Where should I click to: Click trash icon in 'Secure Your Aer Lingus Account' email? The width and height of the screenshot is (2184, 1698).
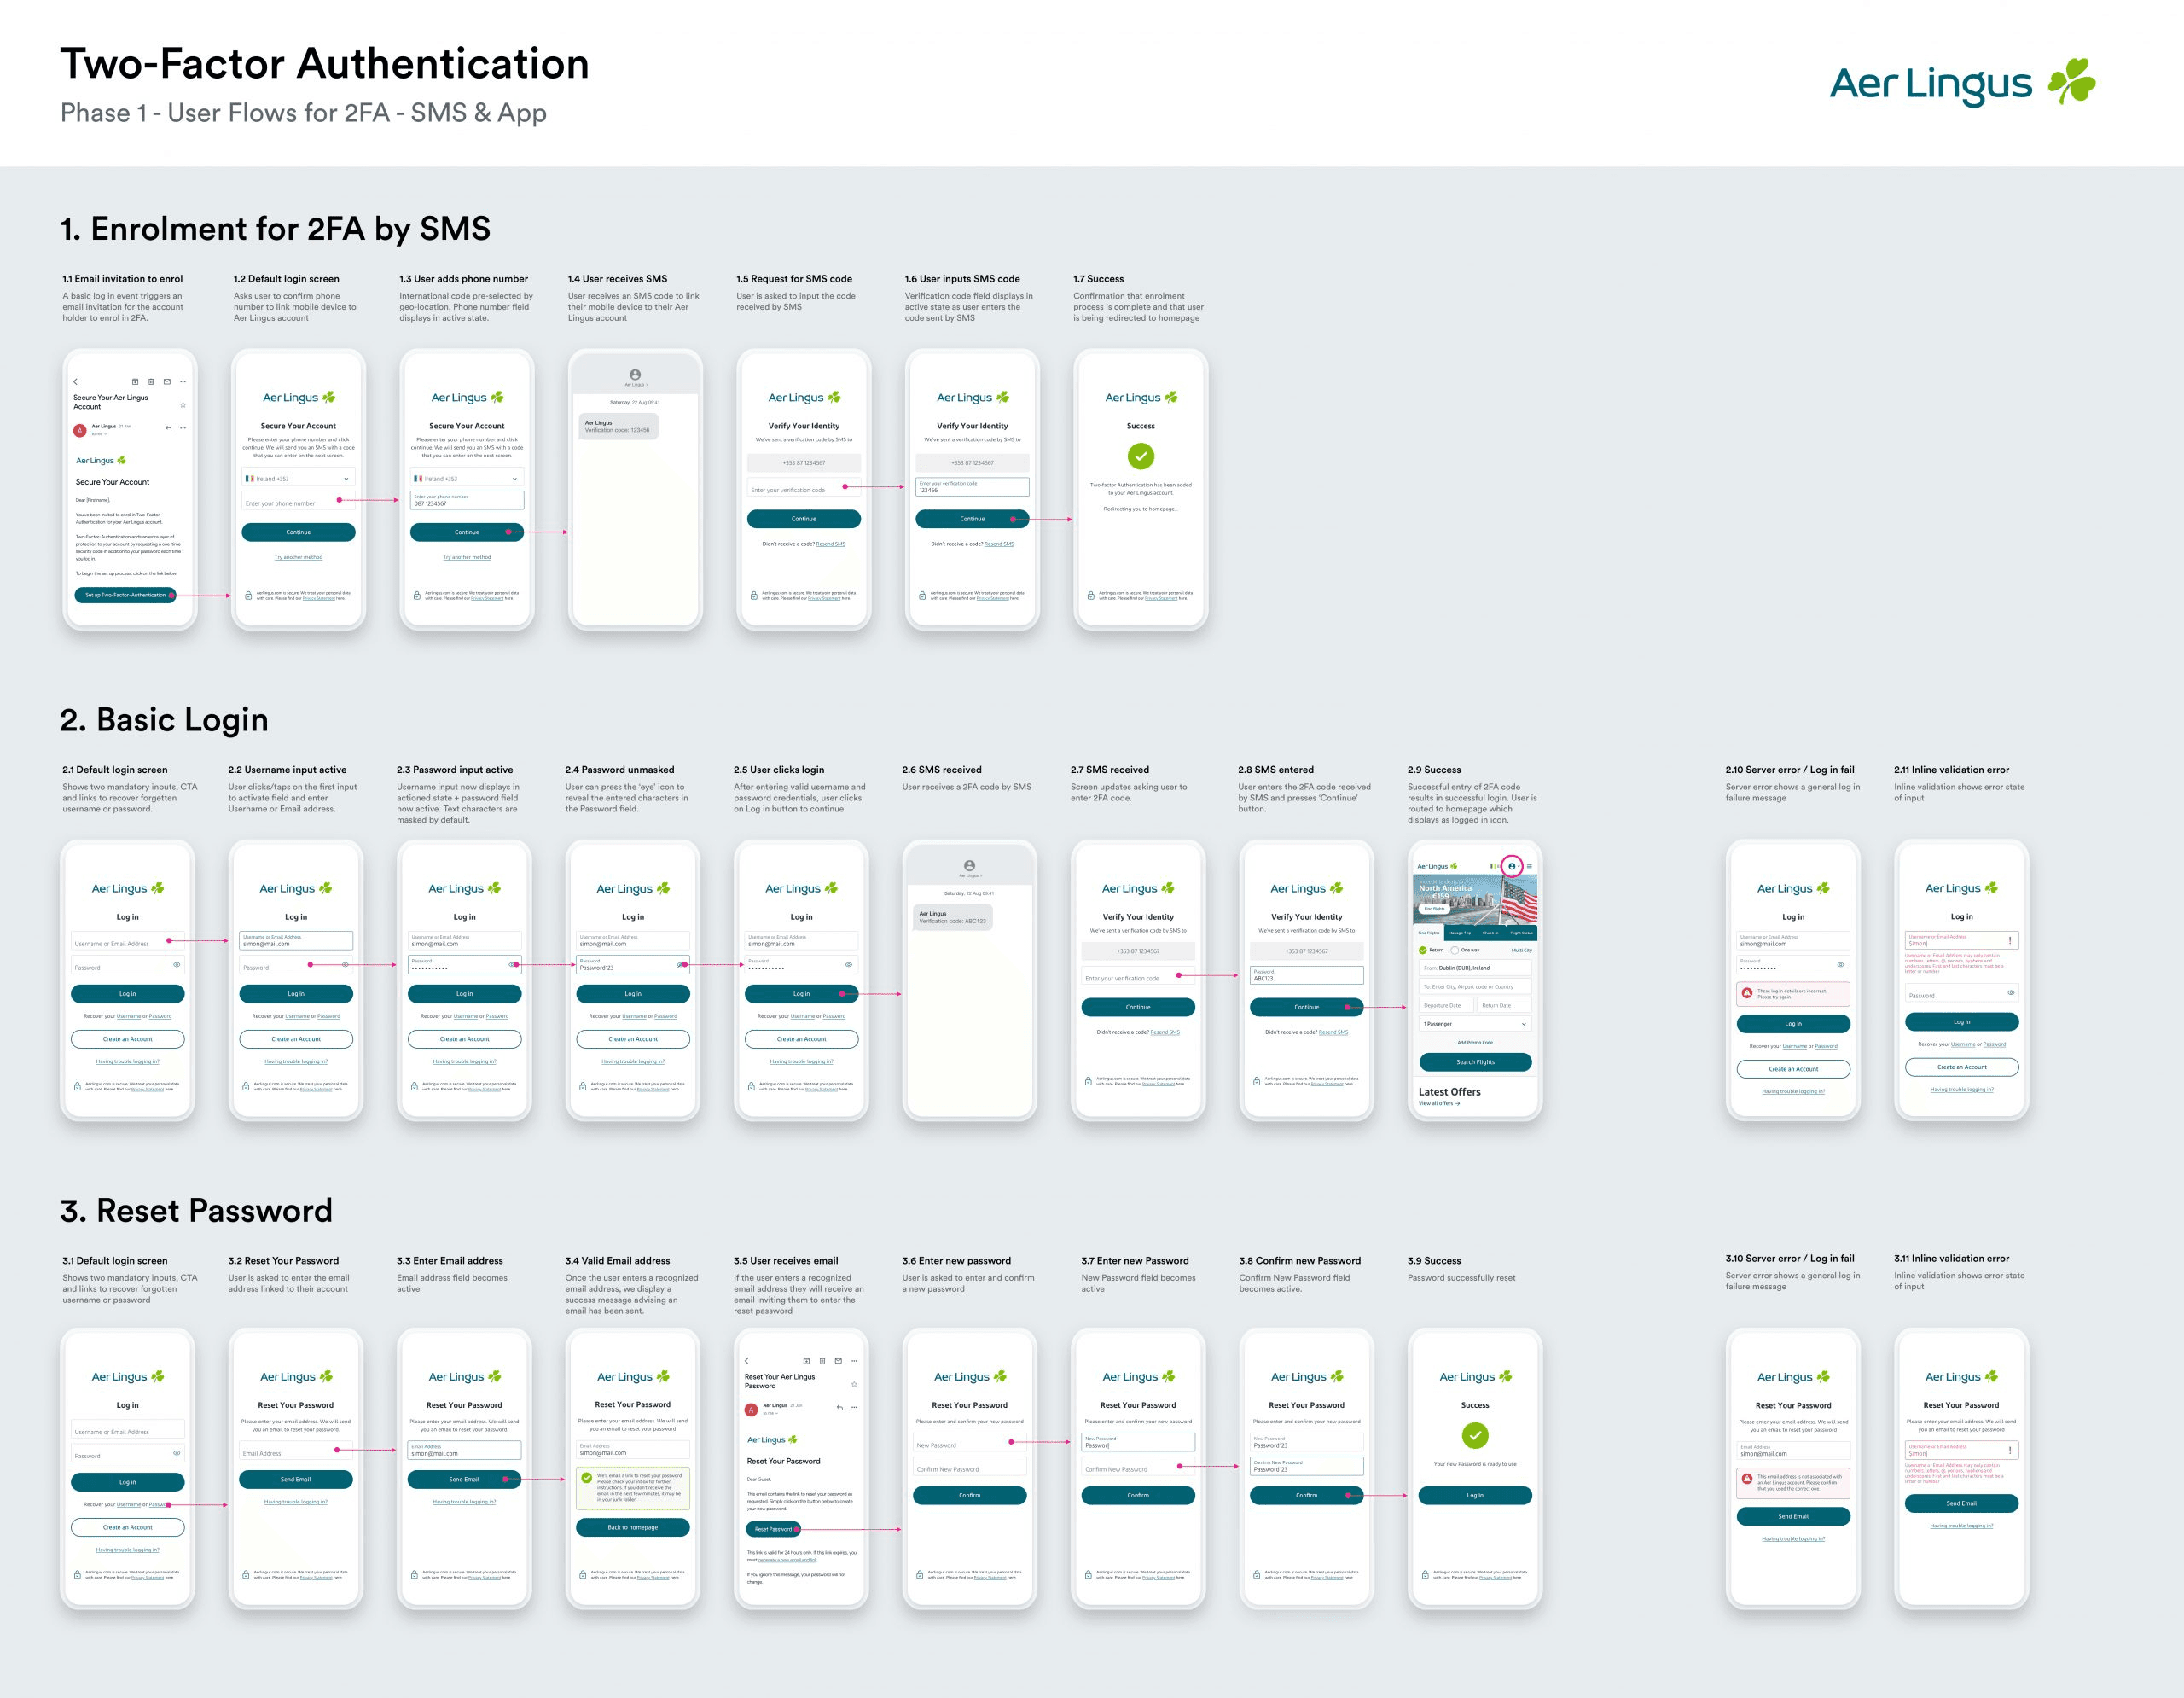click(151, 382)
